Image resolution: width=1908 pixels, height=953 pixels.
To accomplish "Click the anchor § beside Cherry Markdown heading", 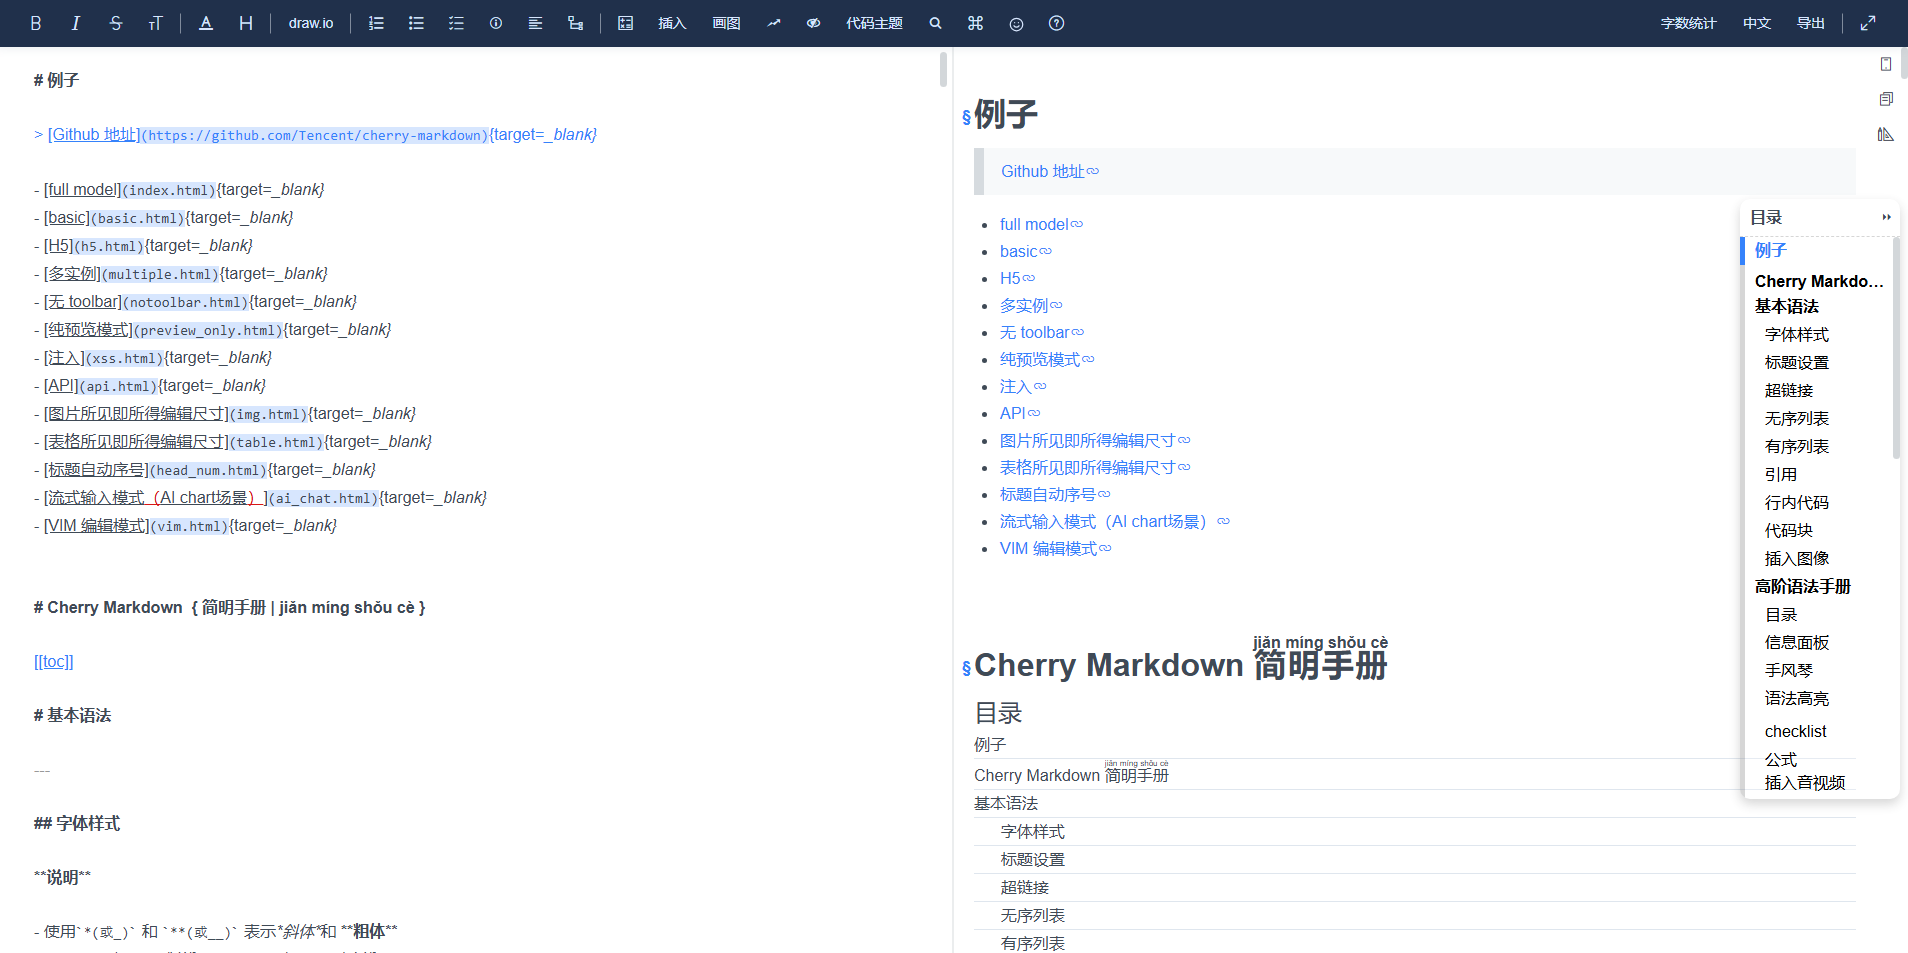I will pyautogui.click(x=966, y=668).
